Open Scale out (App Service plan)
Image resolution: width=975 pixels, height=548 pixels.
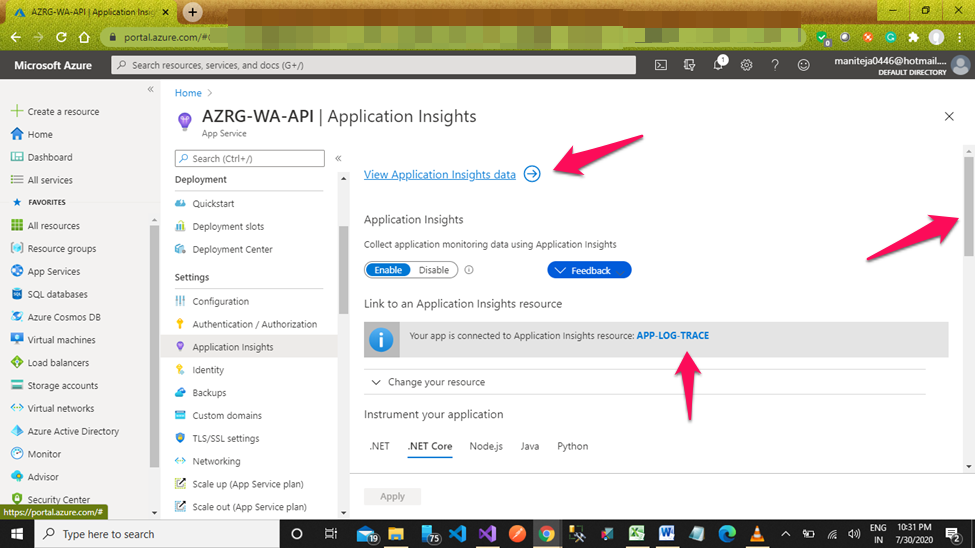tap(249, 507)
